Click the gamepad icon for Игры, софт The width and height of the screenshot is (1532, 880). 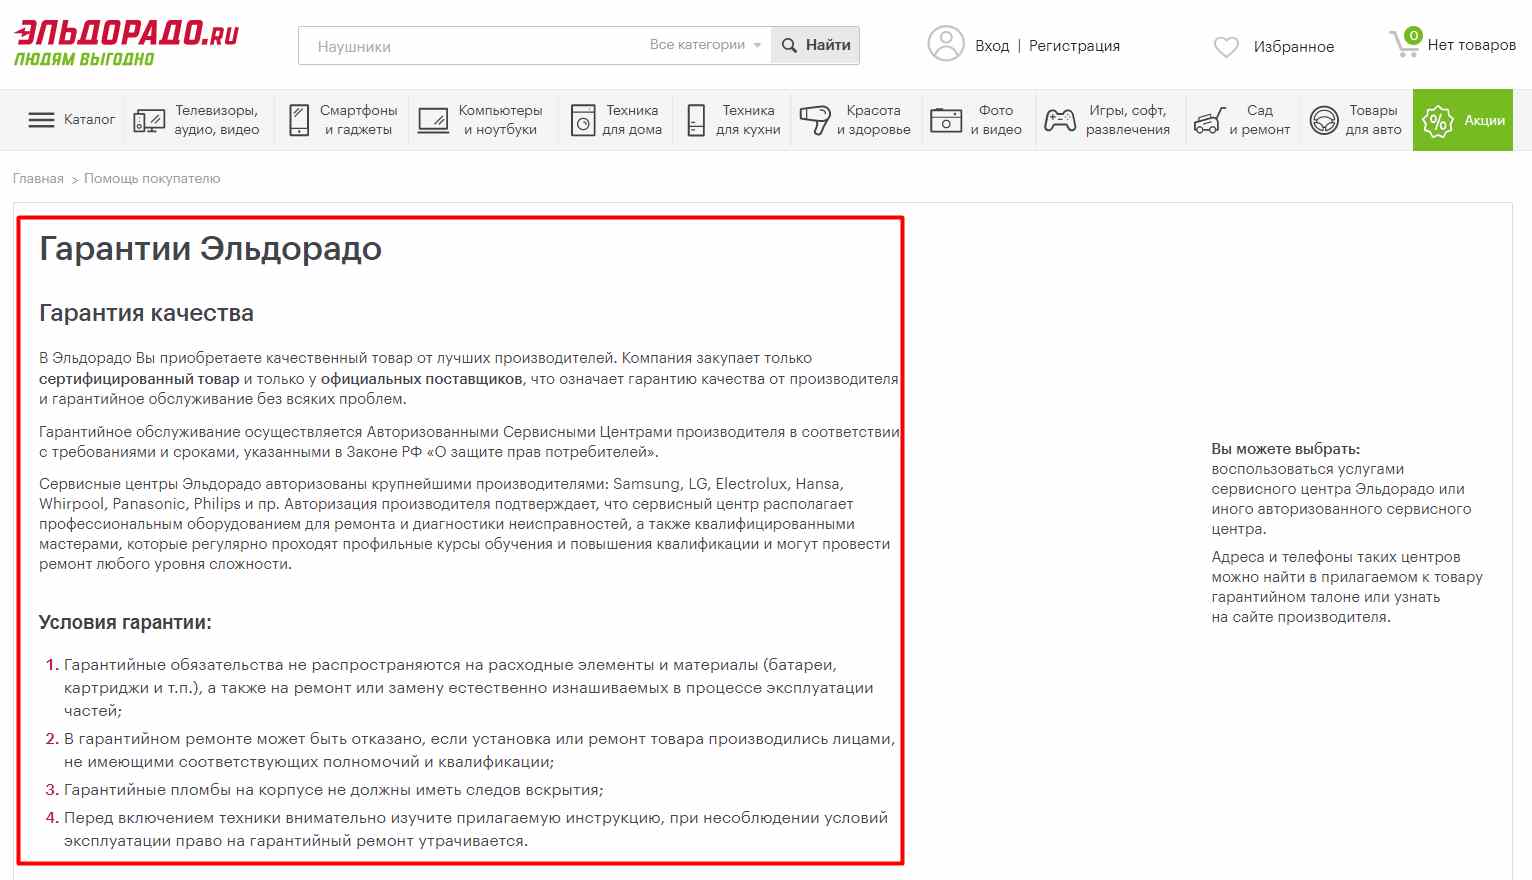[x=1060, y=120]
